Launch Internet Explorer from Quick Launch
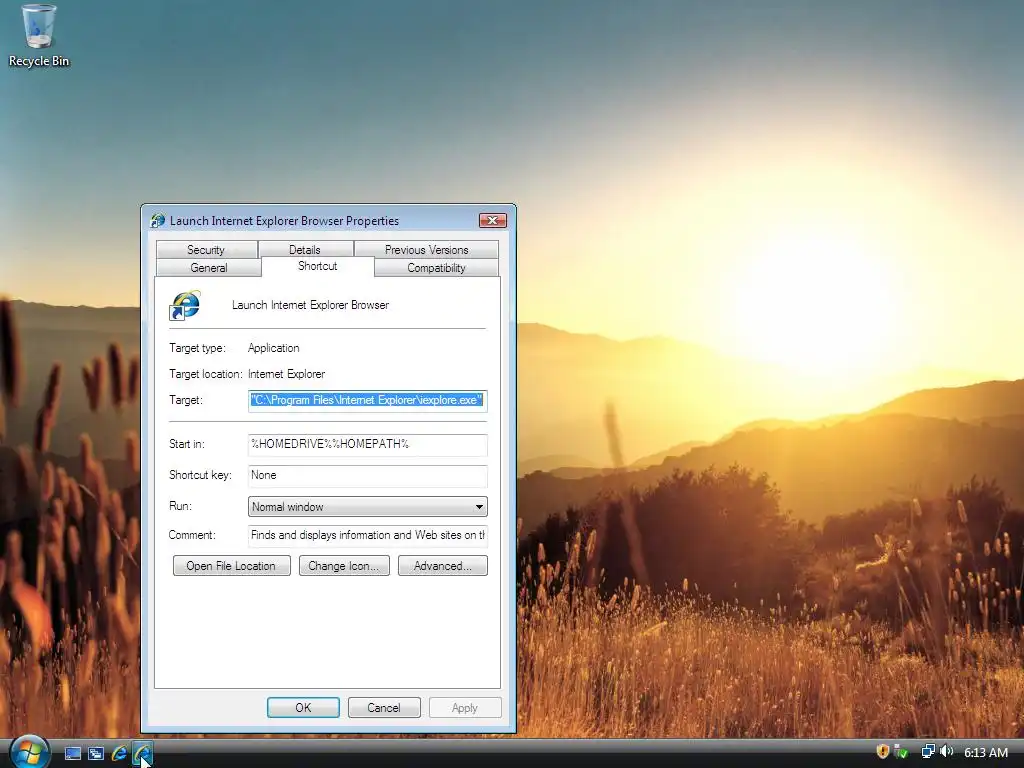 pos(119,753)
